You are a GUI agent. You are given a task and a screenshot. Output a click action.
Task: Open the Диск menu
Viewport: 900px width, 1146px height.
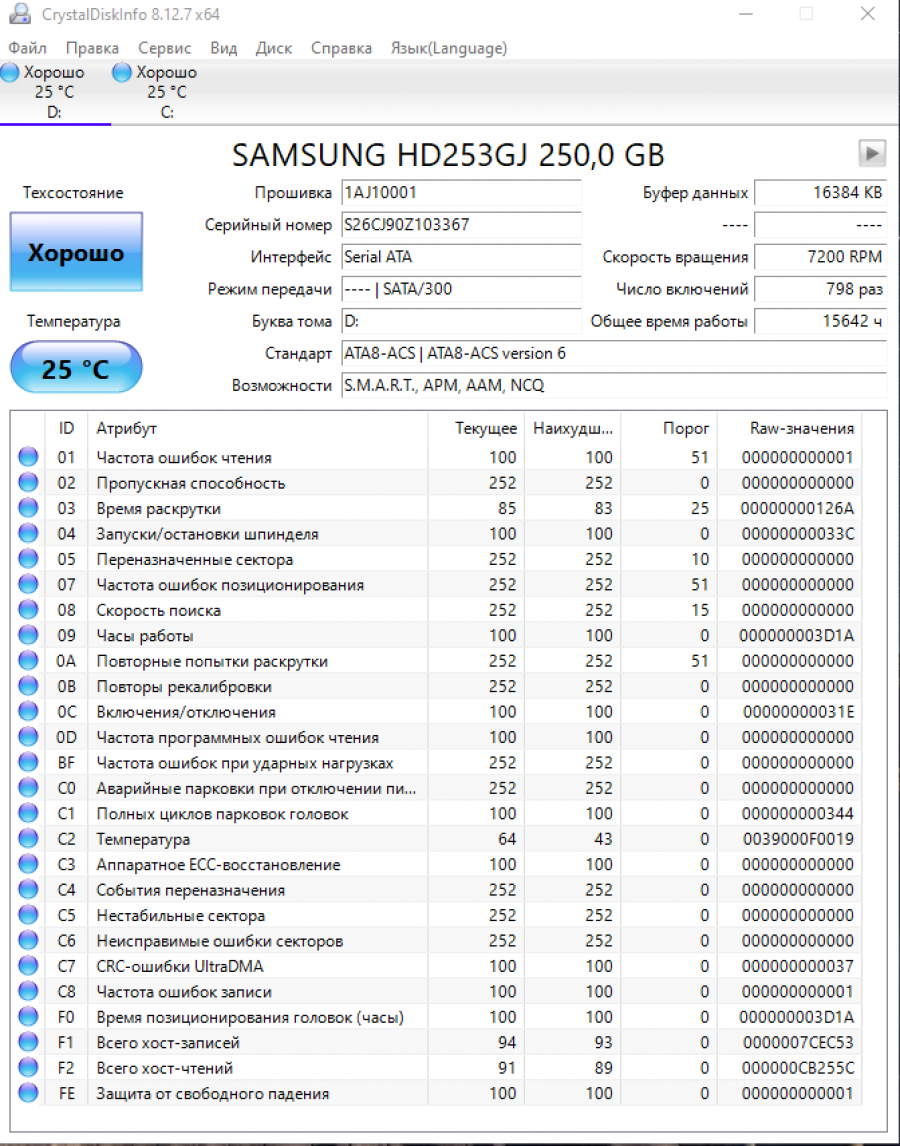click(273, 48)
